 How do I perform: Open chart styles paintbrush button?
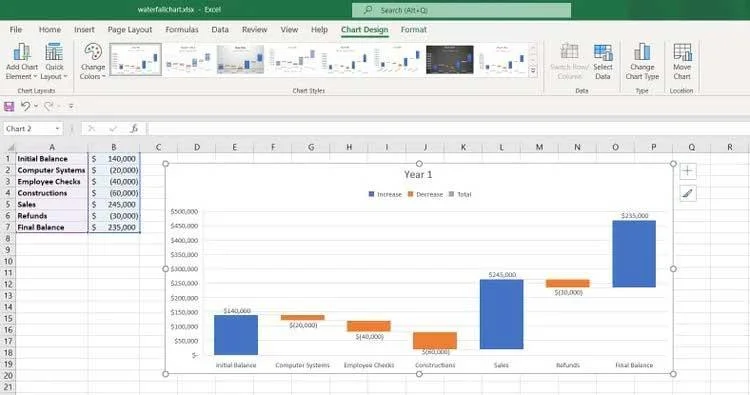688,194
